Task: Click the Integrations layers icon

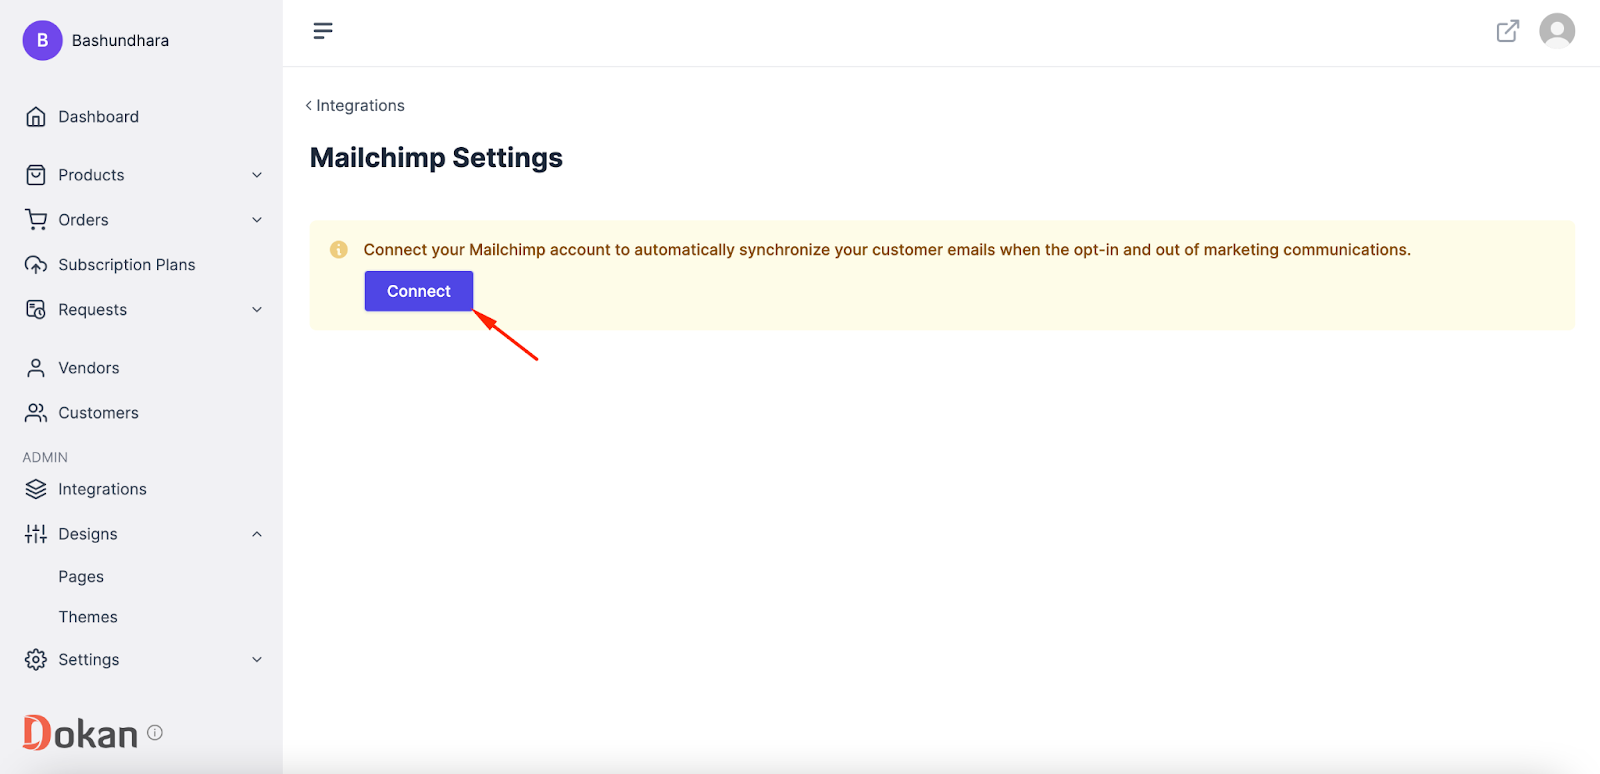Action: tap(36, 489)
